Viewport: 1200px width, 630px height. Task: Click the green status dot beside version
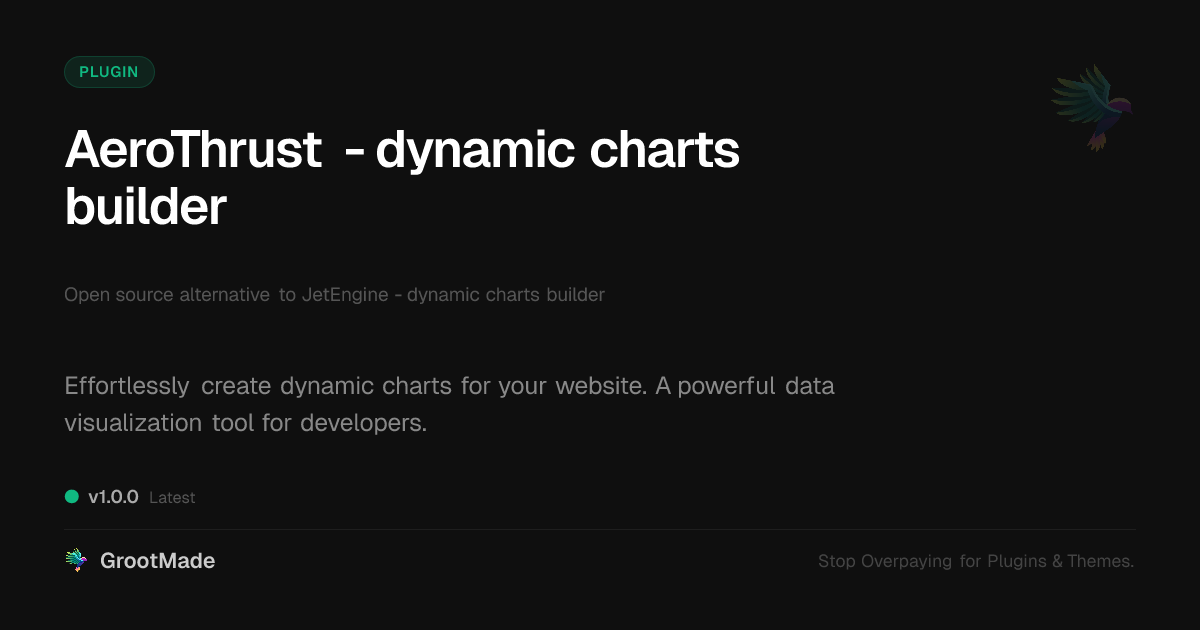72,496
